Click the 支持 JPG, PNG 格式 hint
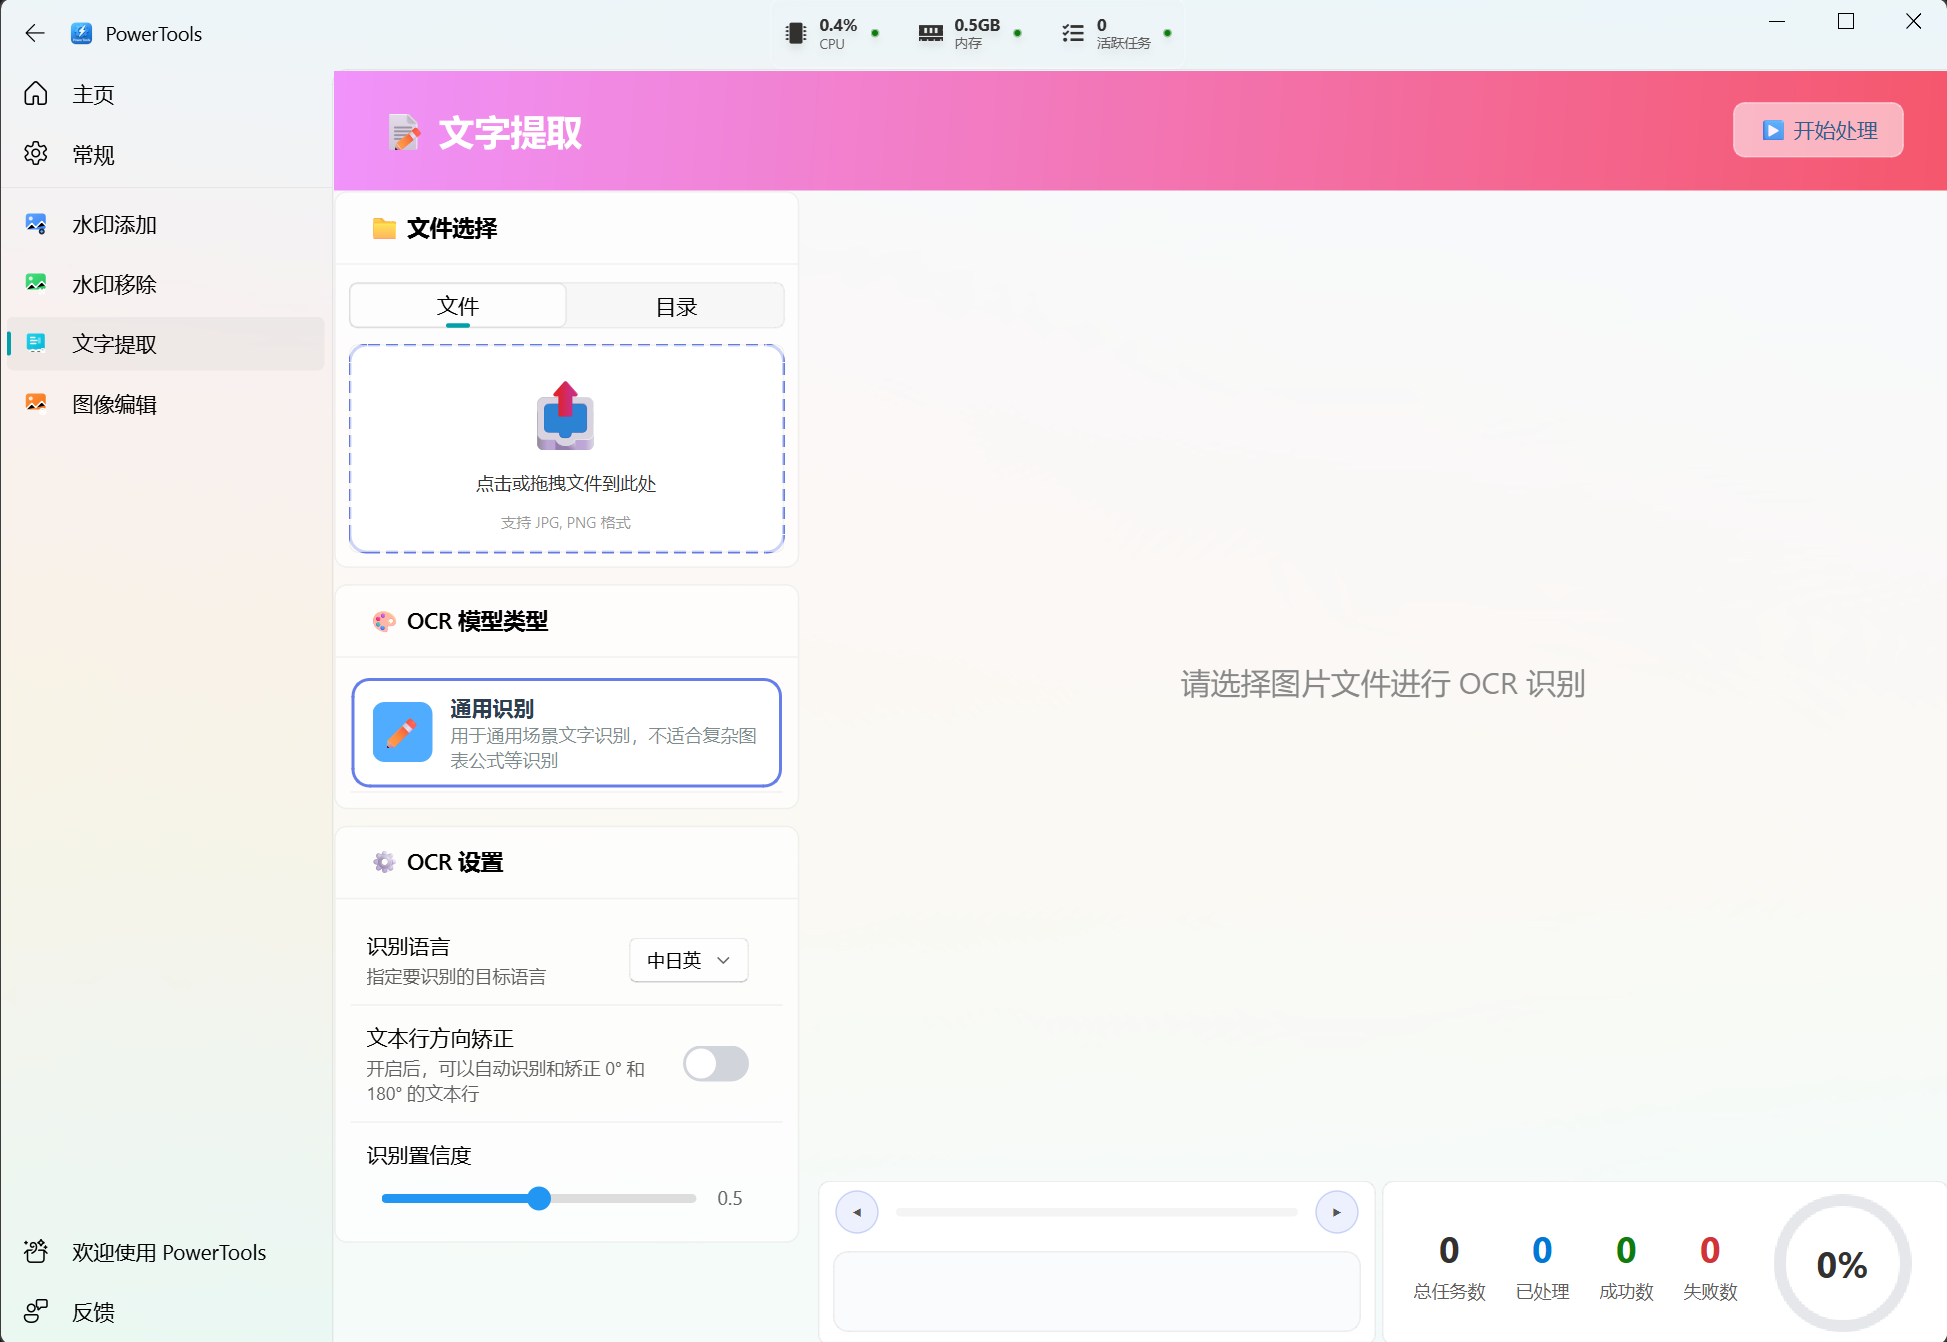 click(x=566, y=522)
